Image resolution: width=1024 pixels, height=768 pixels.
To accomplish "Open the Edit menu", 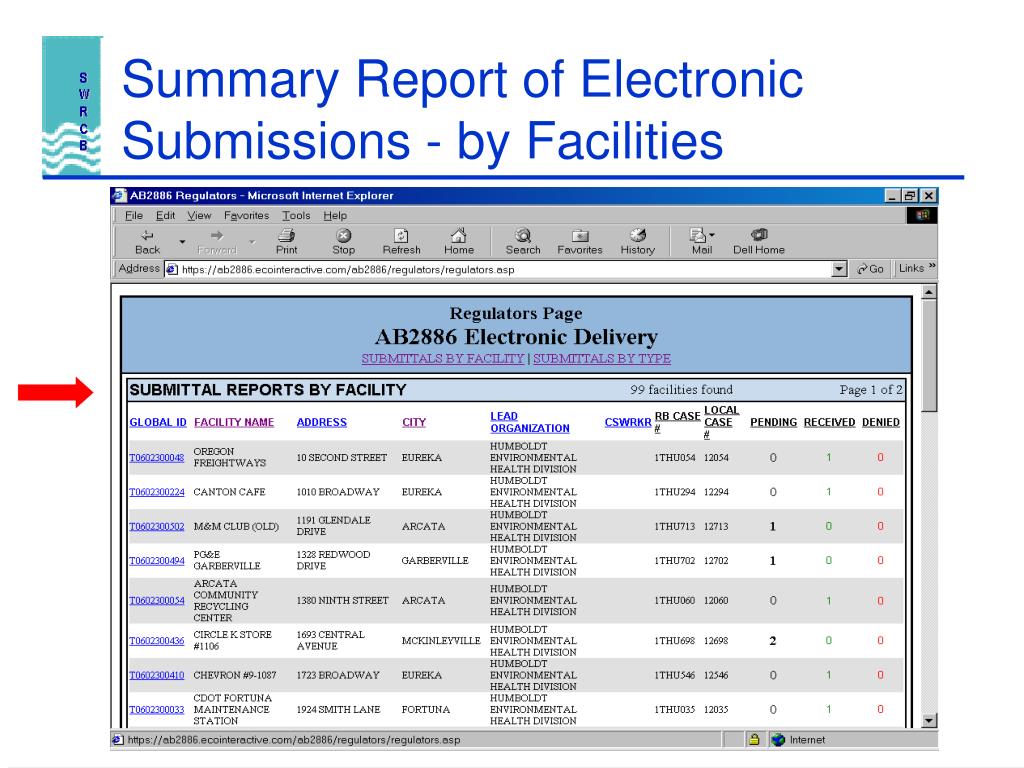I will click(x=165, y=216).
